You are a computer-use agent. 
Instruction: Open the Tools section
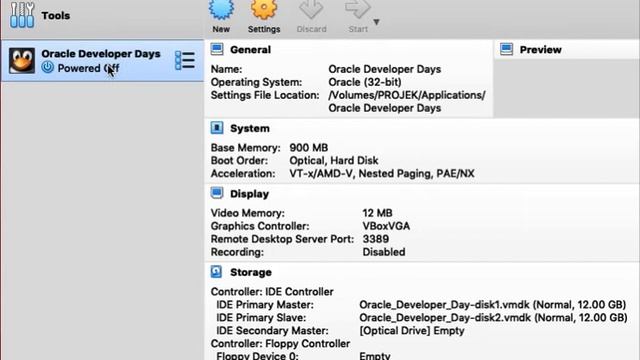[102, 18]
